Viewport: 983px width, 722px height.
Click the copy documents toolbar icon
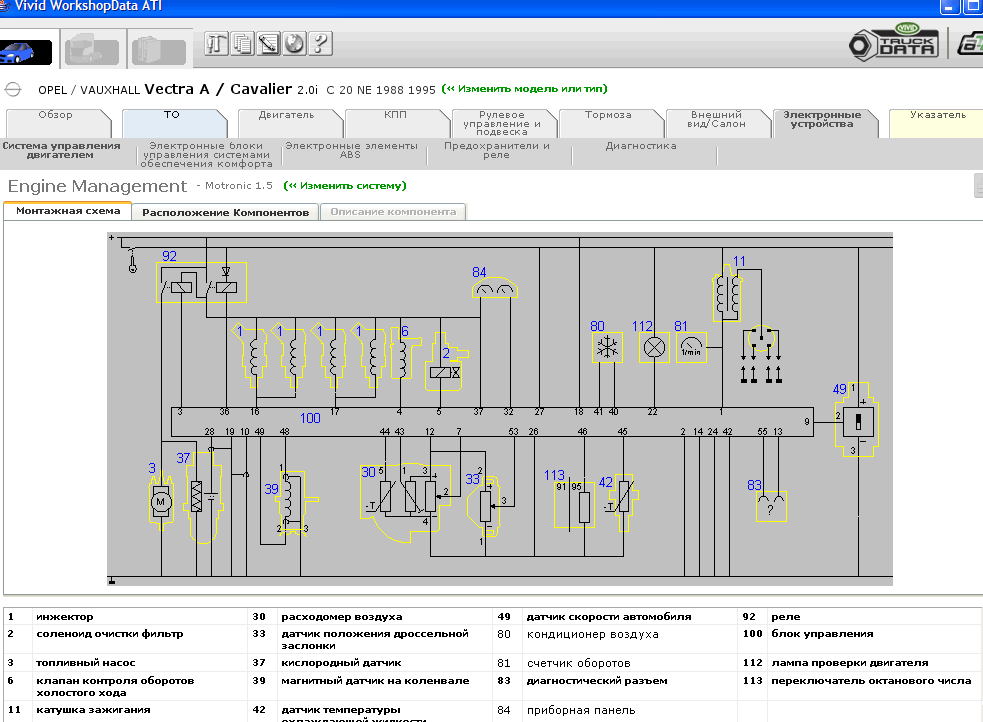coord(242,44)
